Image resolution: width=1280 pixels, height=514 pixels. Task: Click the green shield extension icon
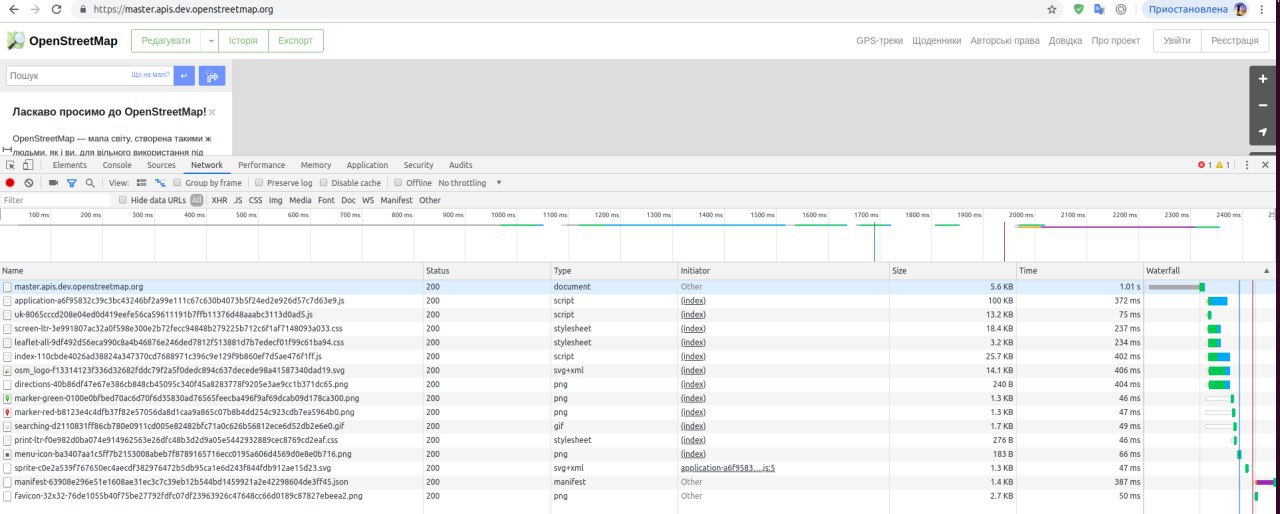pyautogui.click(x=1078, y=9)
